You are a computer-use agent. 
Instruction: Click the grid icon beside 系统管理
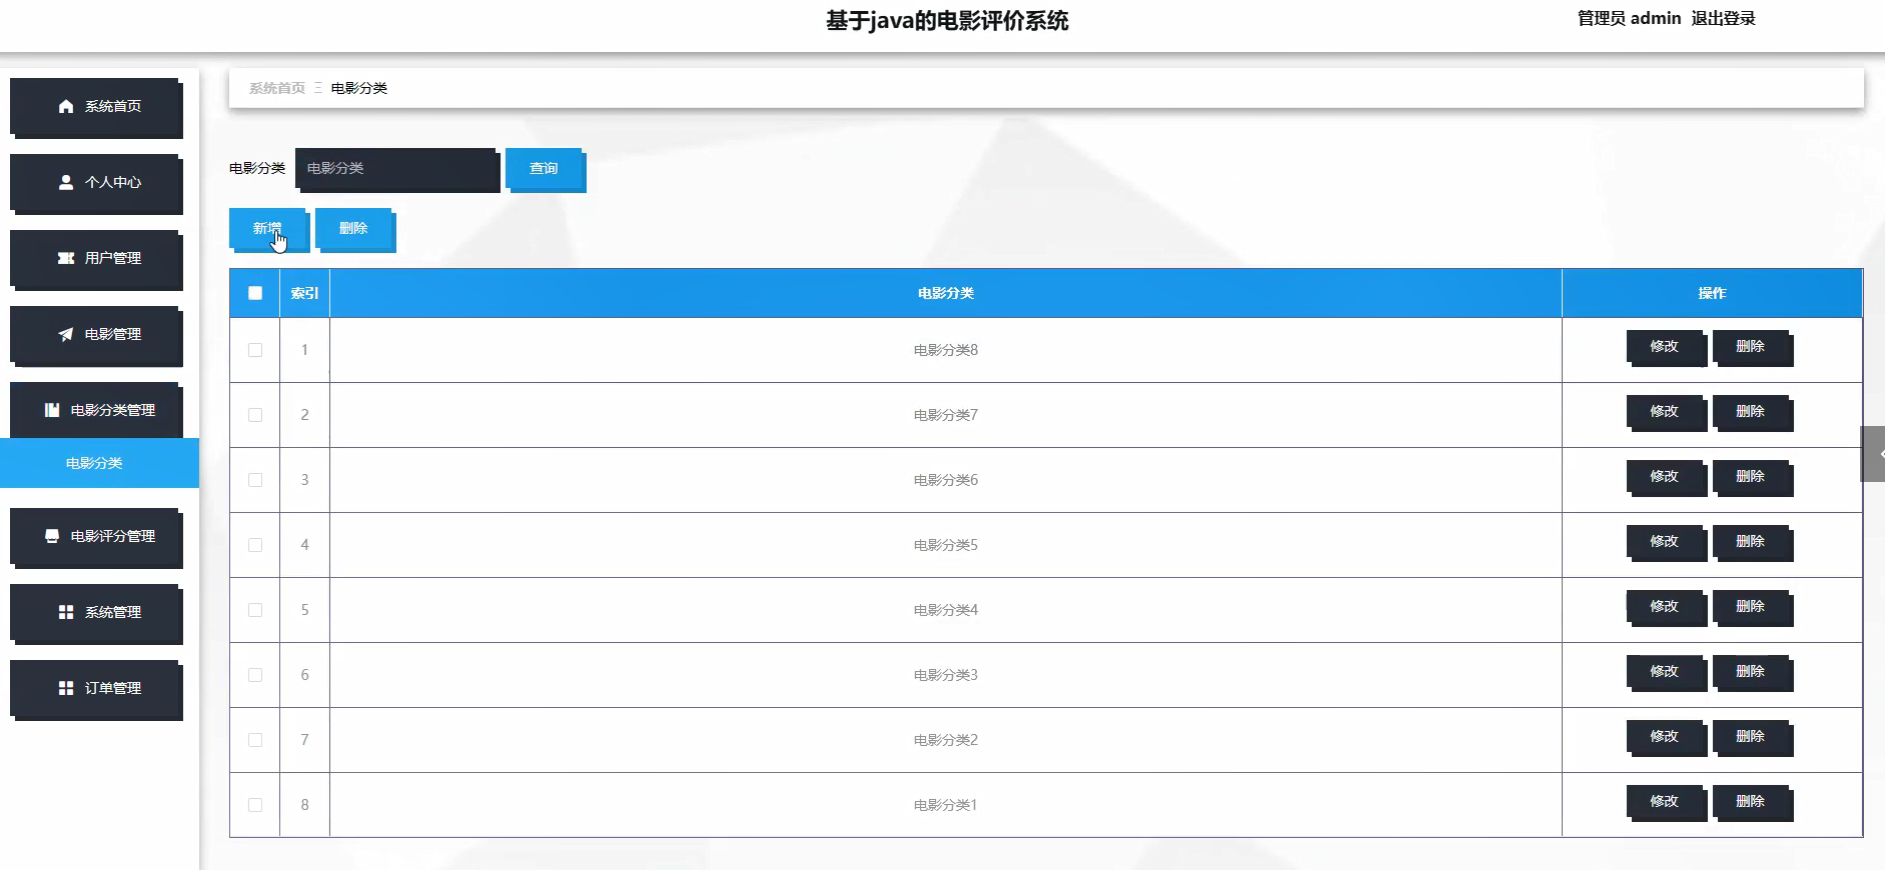point(66,612)
